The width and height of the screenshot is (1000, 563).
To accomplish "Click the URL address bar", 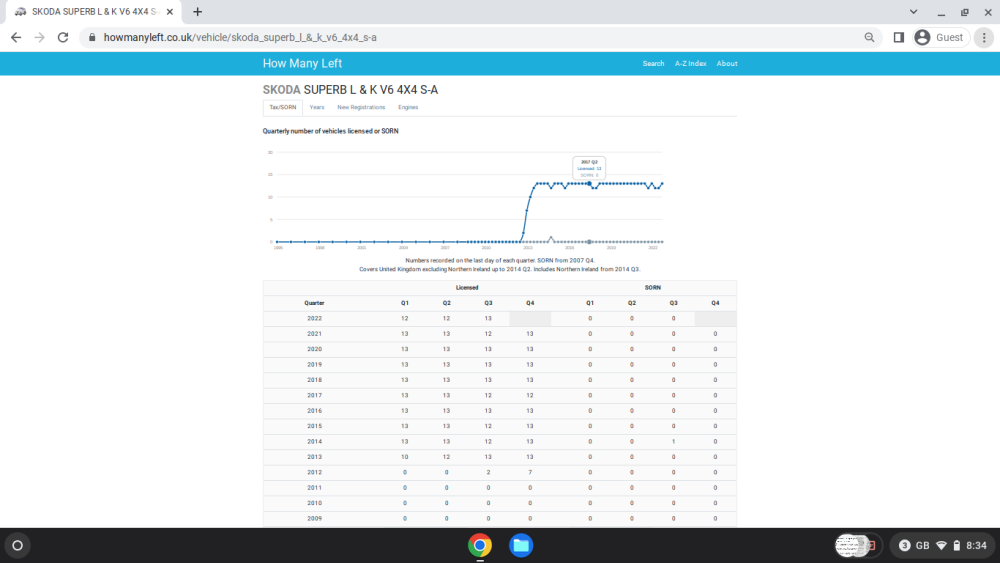I will [x=478, y=38].
